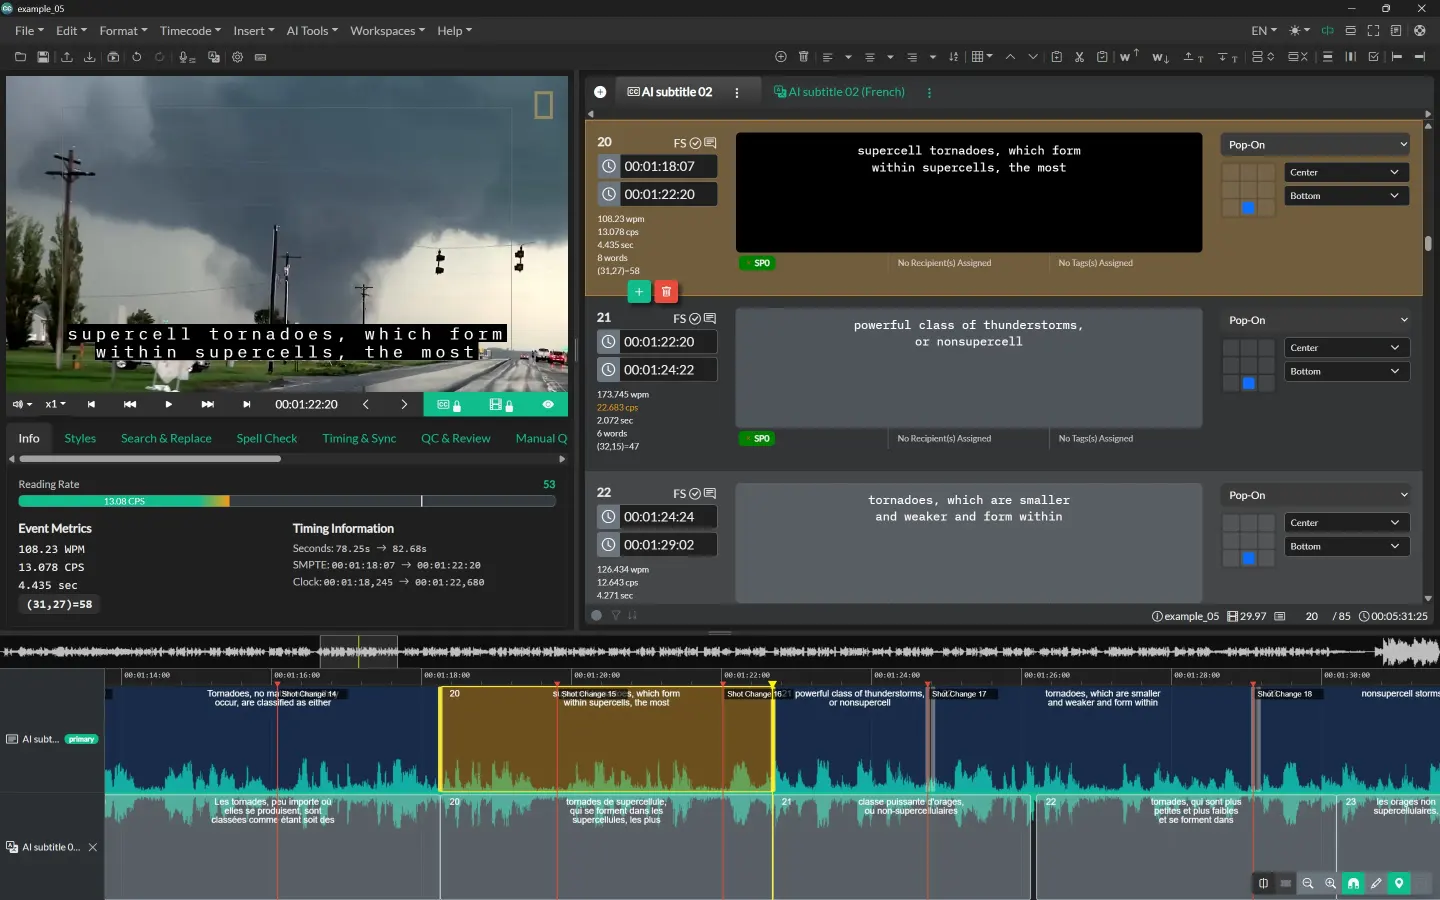
Task: Open the Timecode menu
Action: click(190, 31)
